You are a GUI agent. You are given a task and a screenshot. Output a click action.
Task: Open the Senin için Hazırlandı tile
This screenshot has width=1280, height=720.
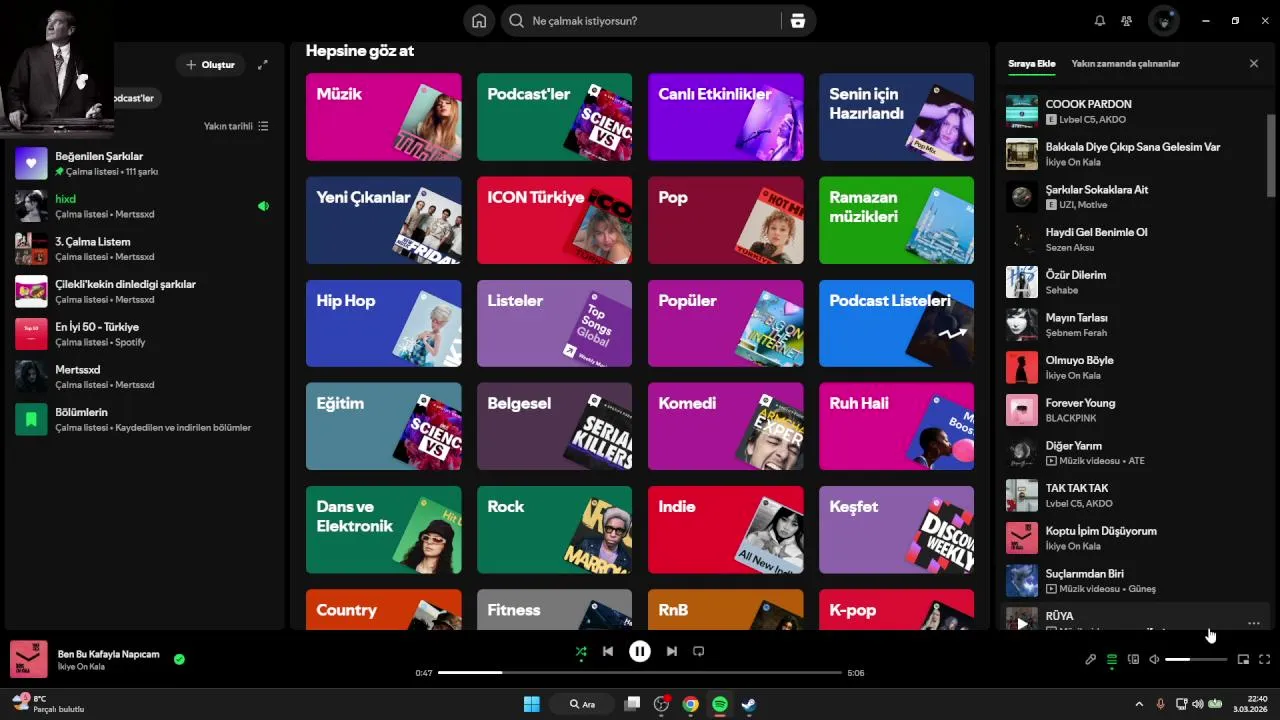coord(896,117)
